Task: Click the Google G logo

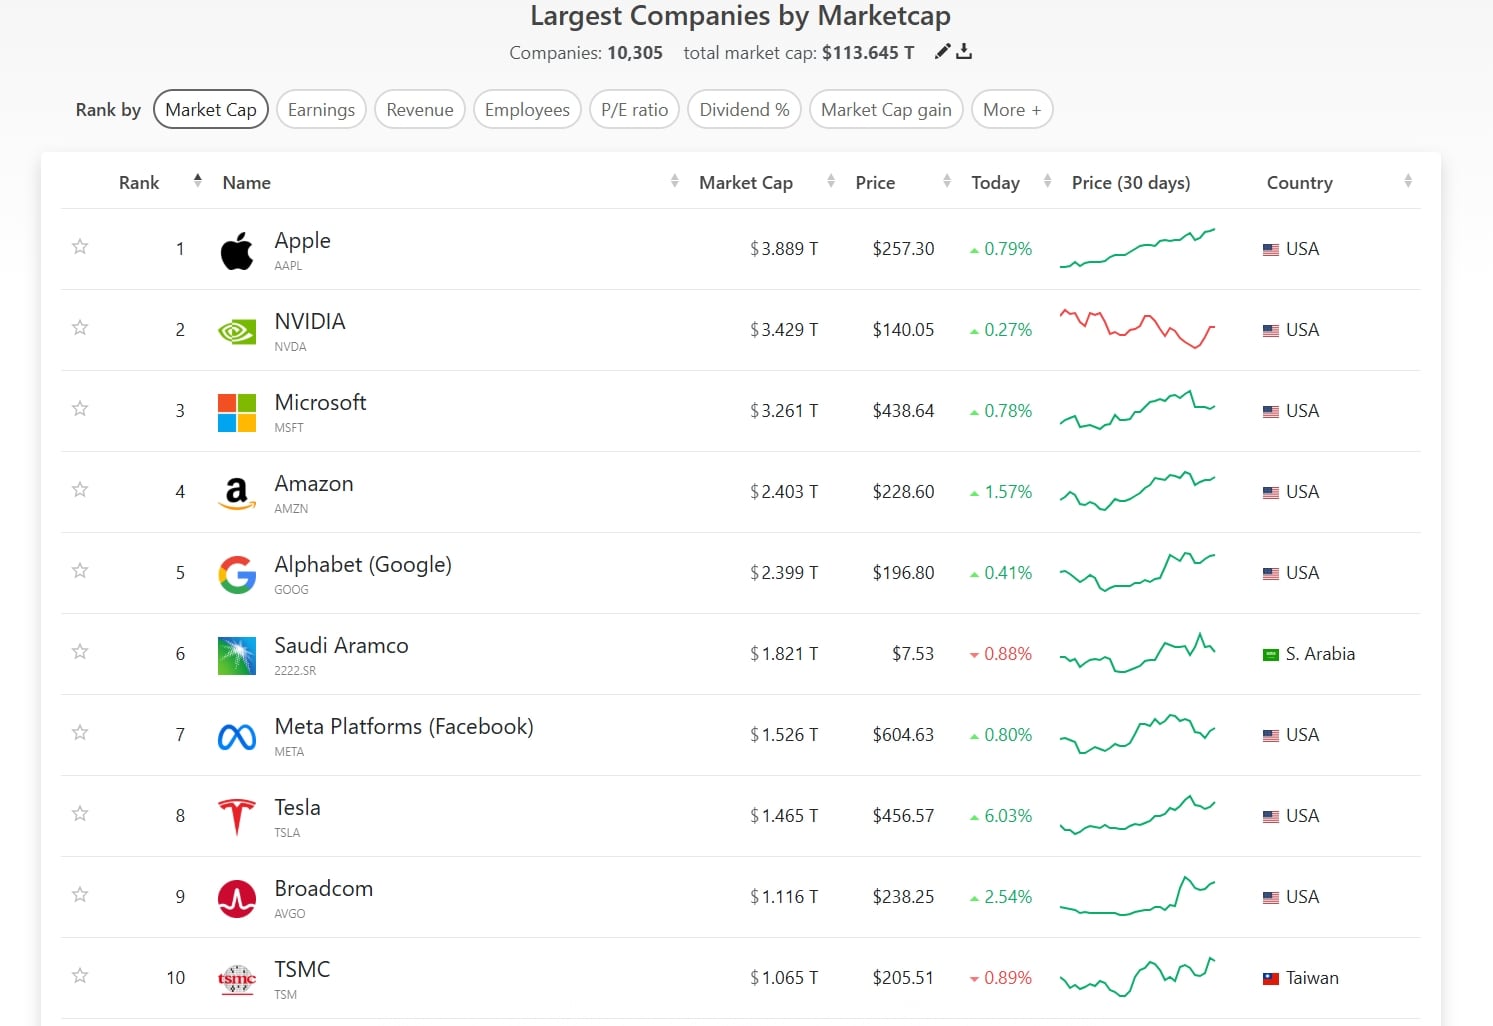Action: 237,574
